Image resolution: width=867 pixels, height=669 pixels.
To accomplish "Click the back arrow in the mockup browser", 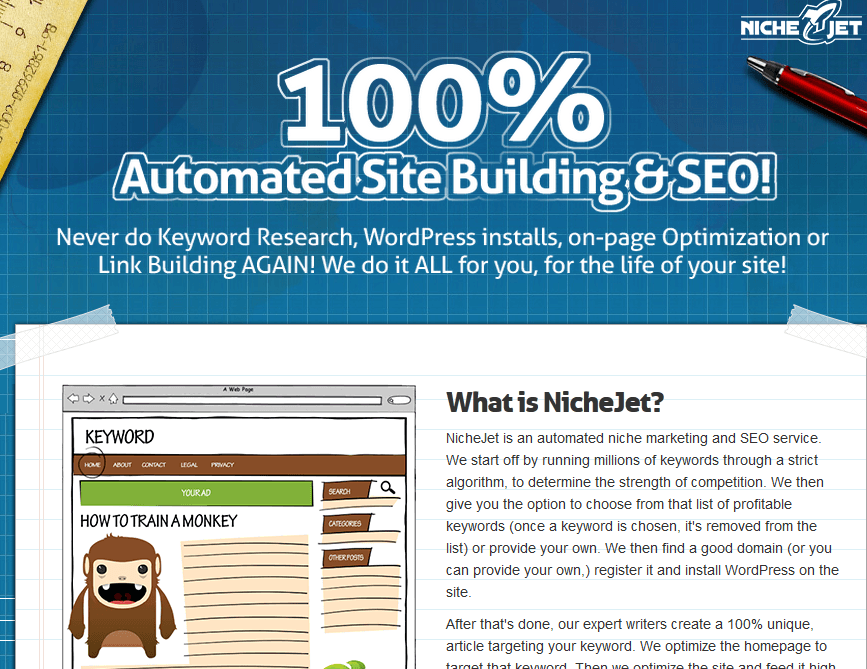I will (x=73, y=398).
